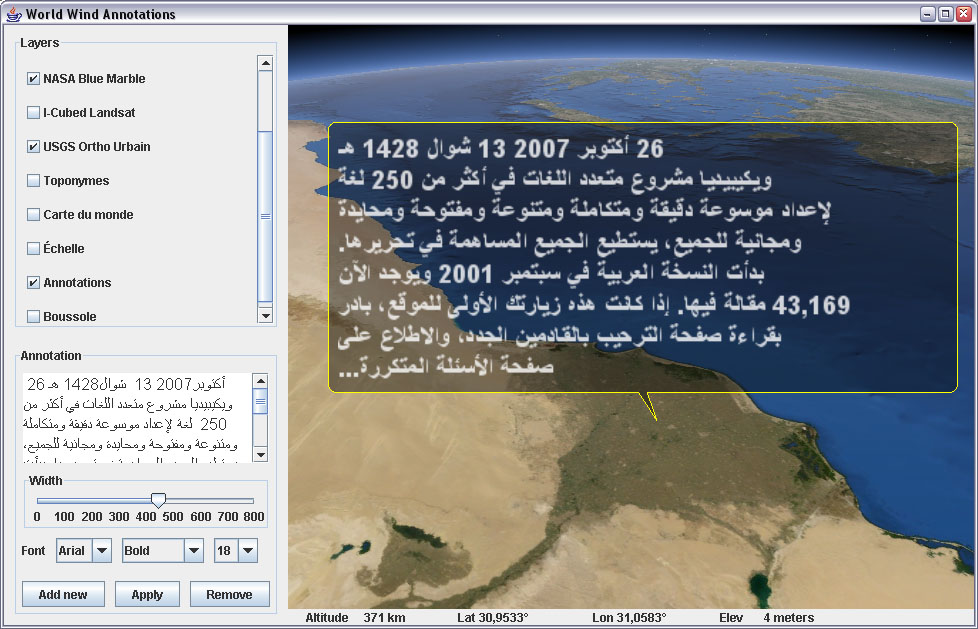The height and width of the screenshot is (629, 978).
Task: Open the Arial font family dropdown
Action: pos(101,551)
